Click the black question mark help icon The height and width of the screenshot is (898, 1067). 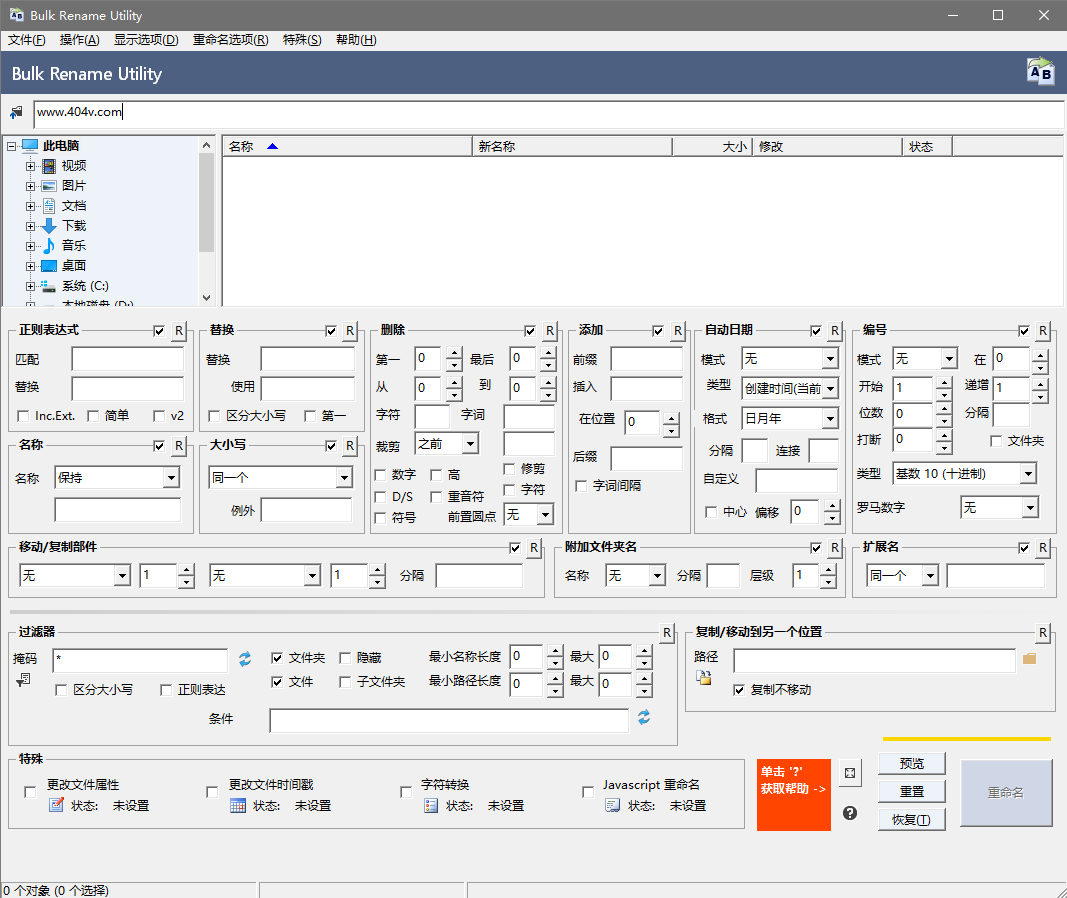coord(850,813)
